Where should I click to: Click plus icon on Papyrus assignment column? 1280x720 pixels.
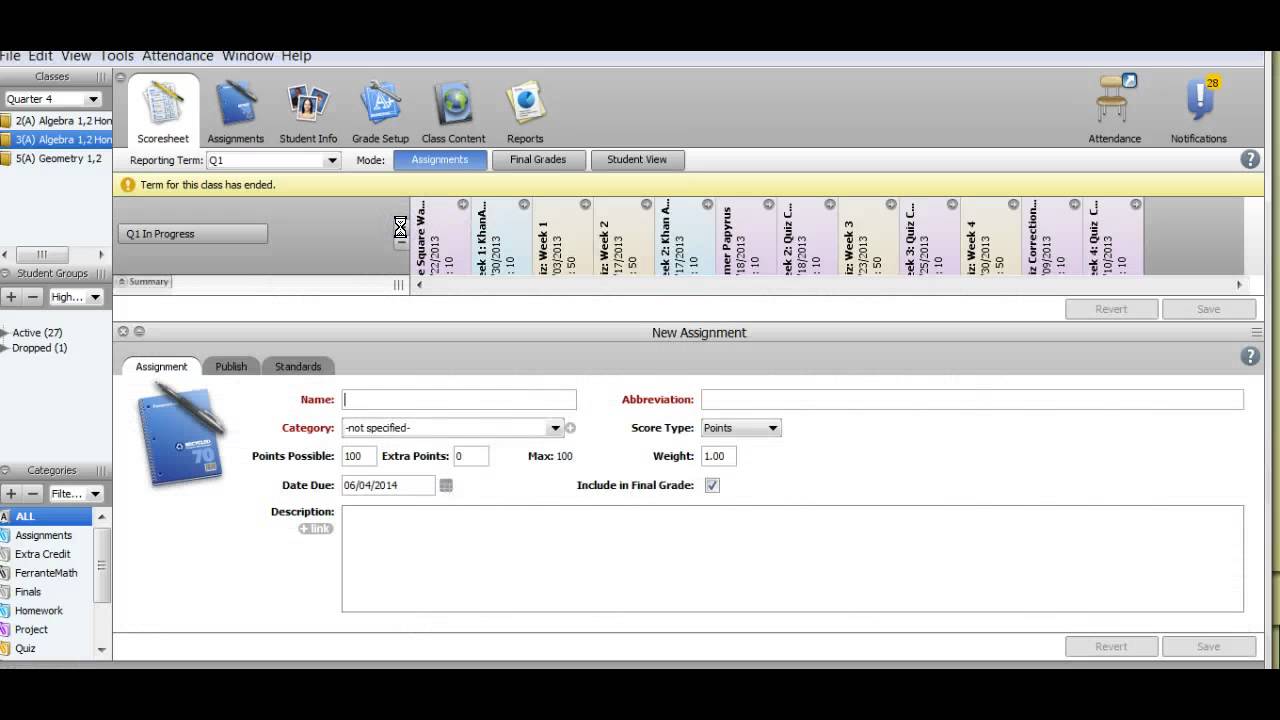coord(768,204)
